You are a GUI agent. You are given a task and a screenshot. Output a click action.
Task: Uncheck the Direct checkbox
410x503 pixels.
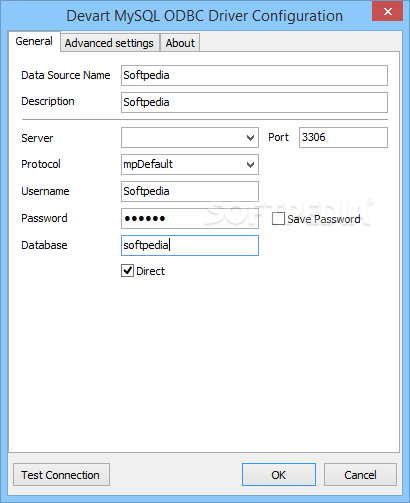127,271
